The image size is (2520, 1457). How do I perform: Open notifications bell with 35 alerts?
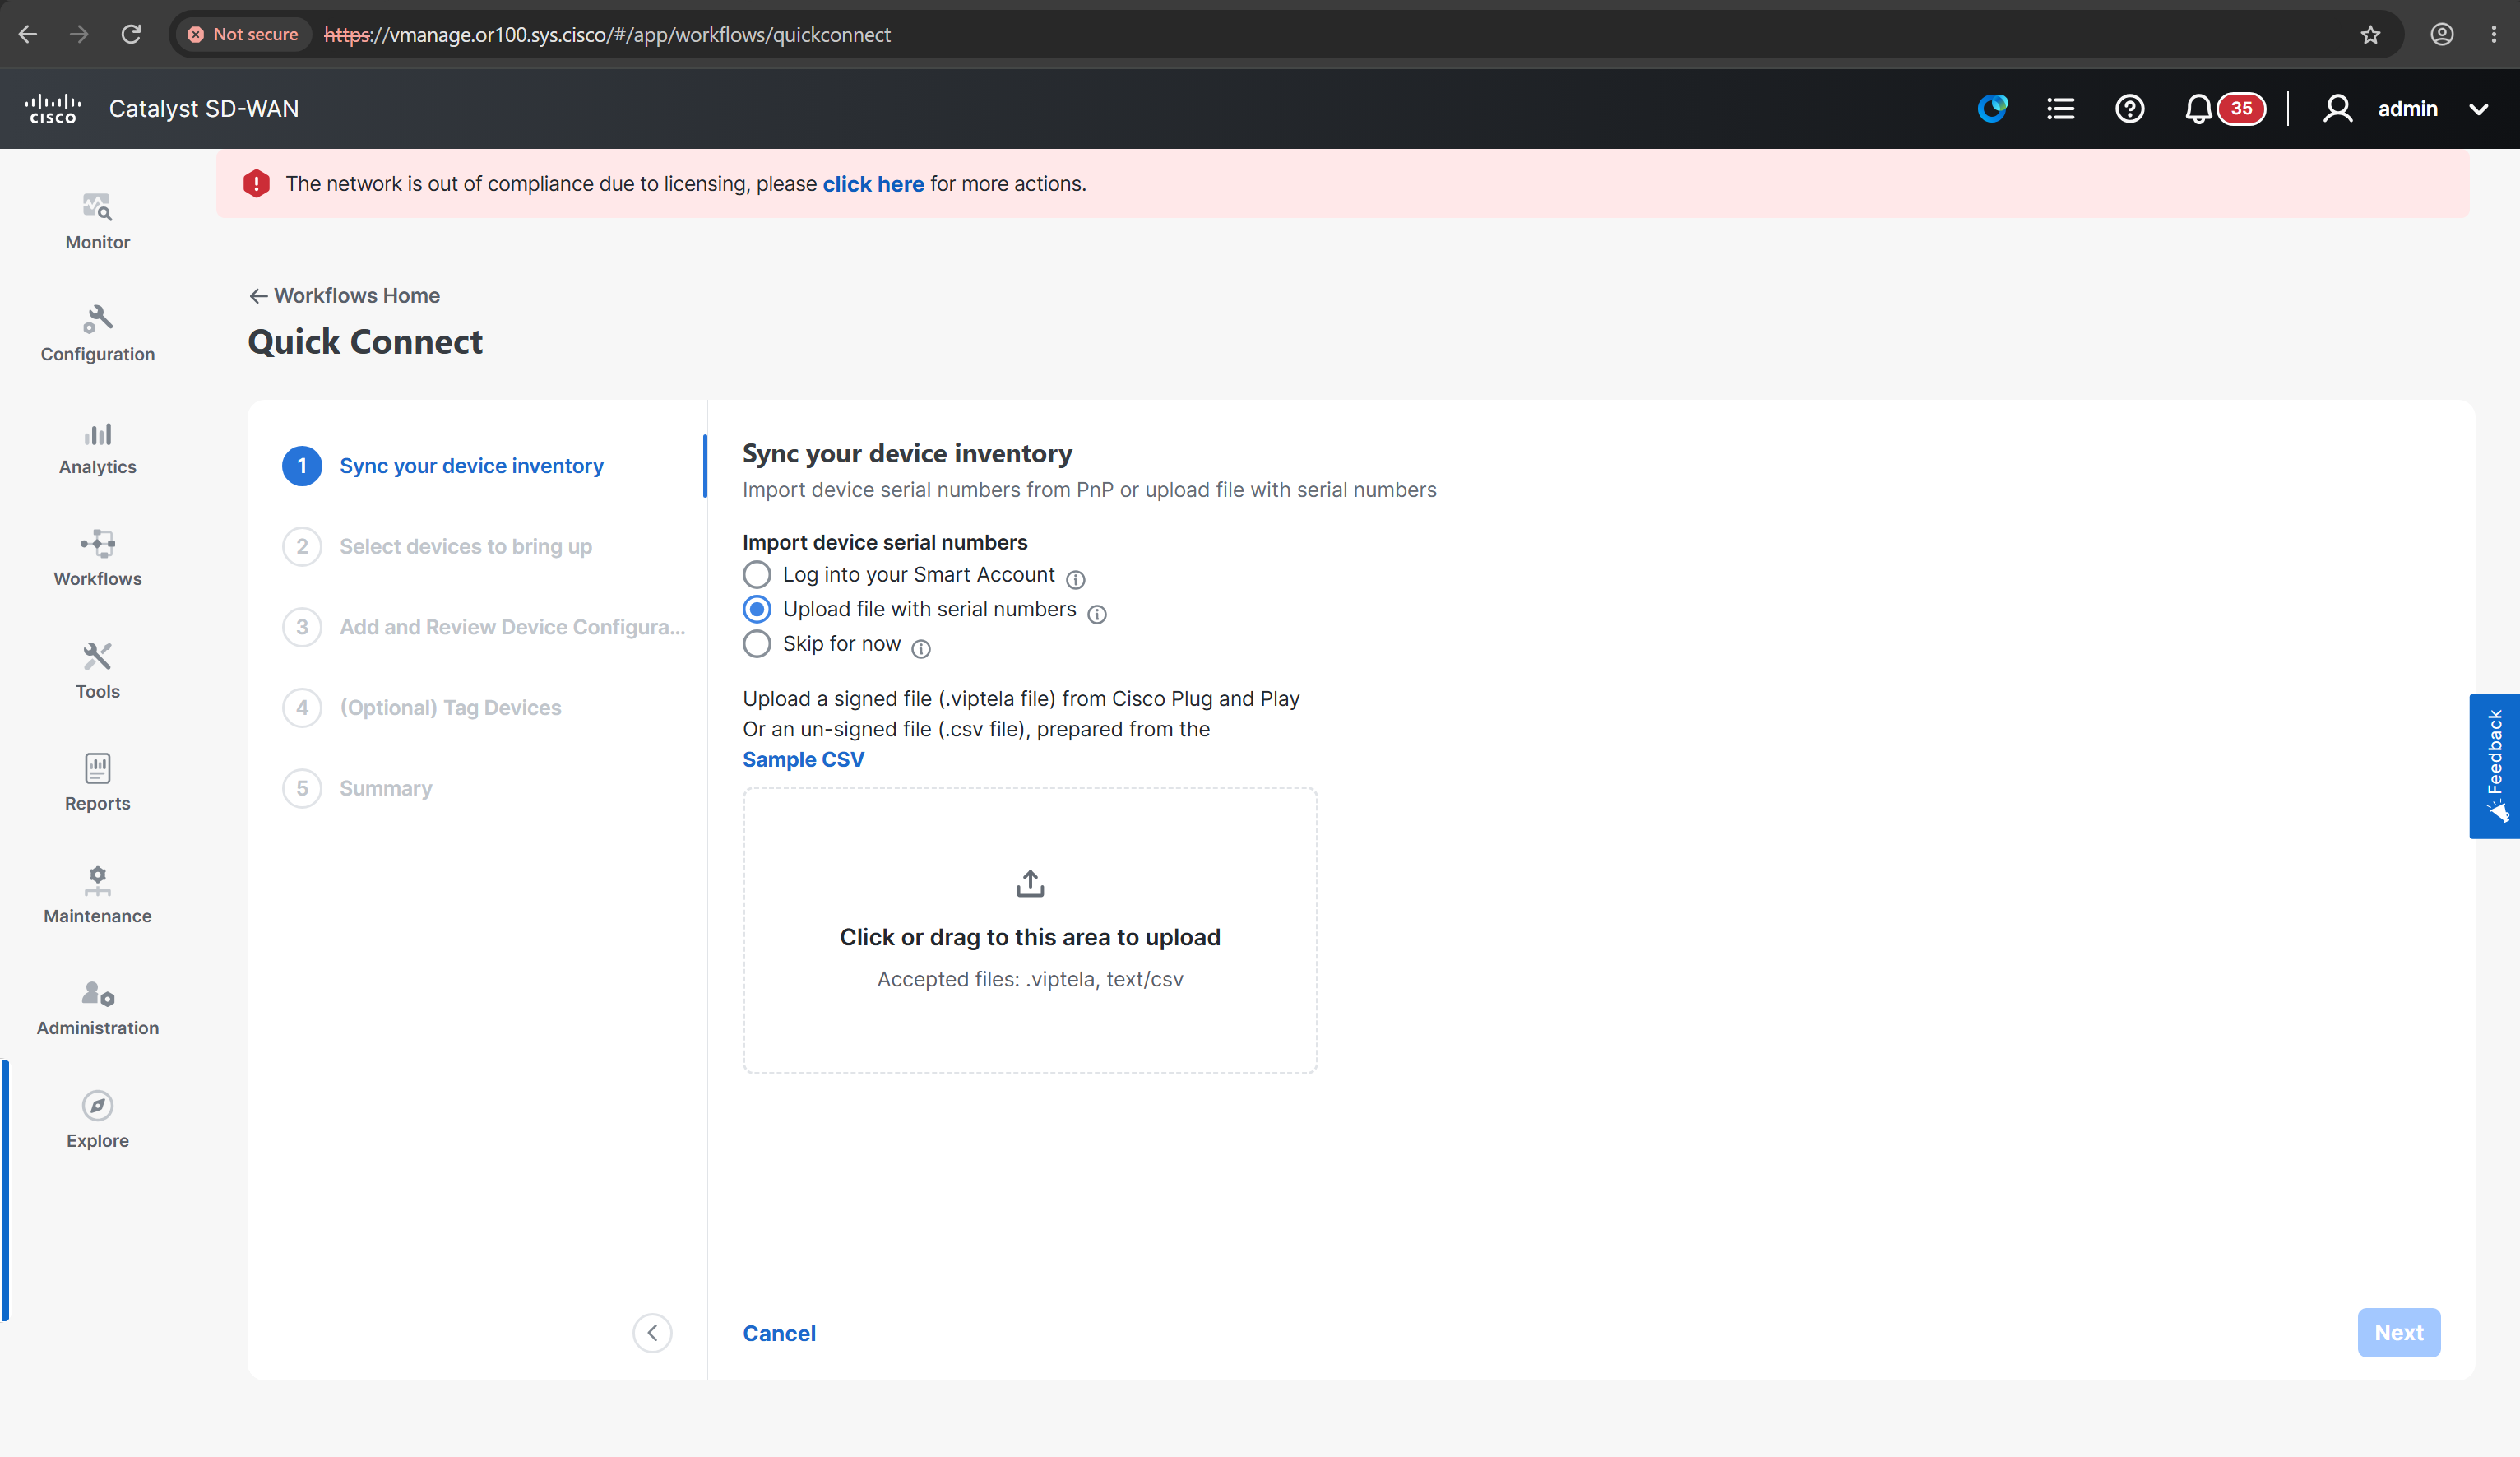pos(2223,108)
